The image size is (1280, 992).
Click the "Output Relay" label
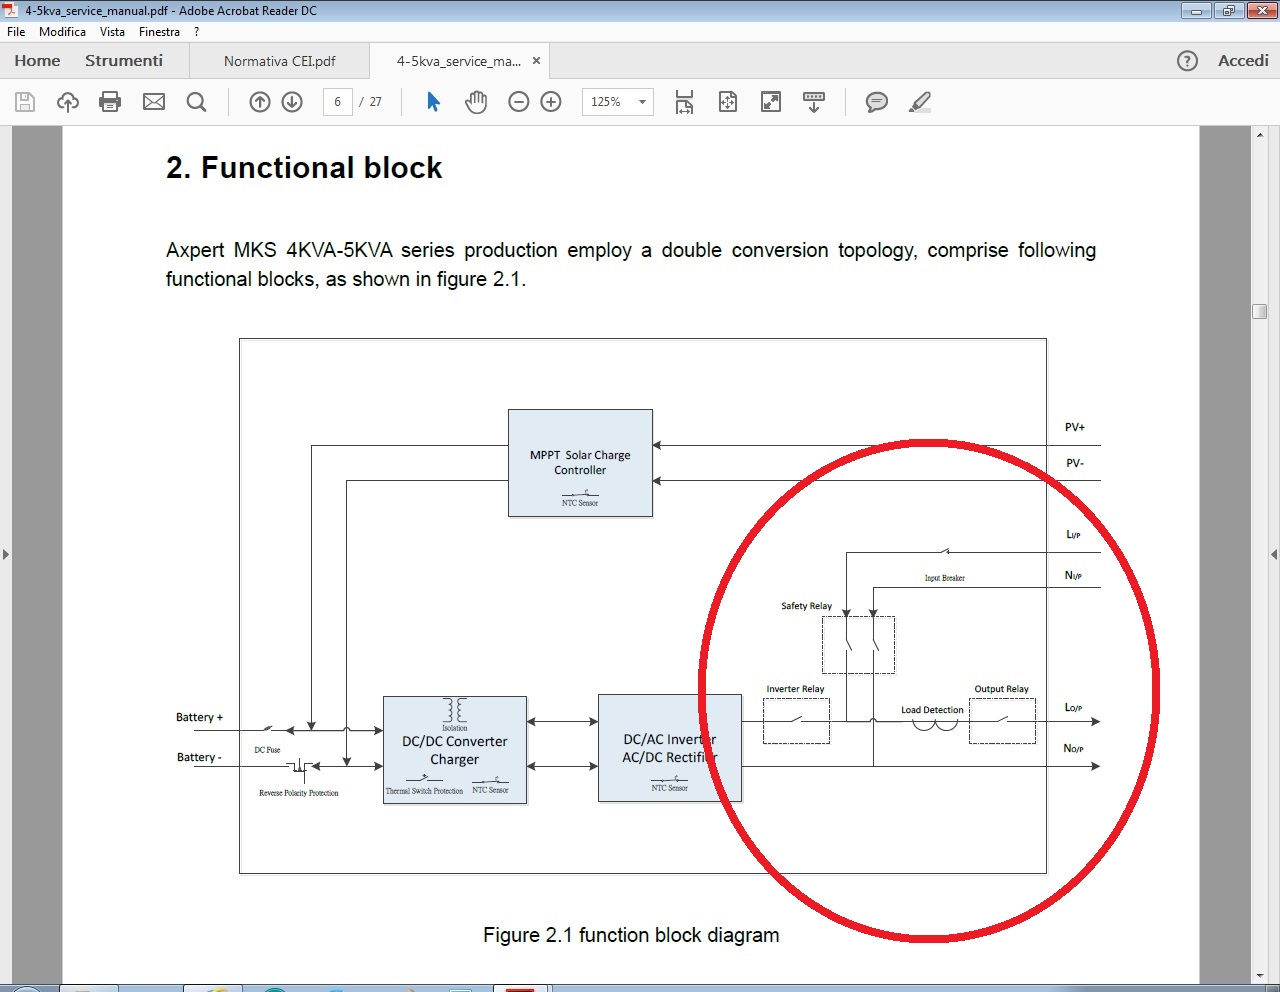(x=1001, y=689)
